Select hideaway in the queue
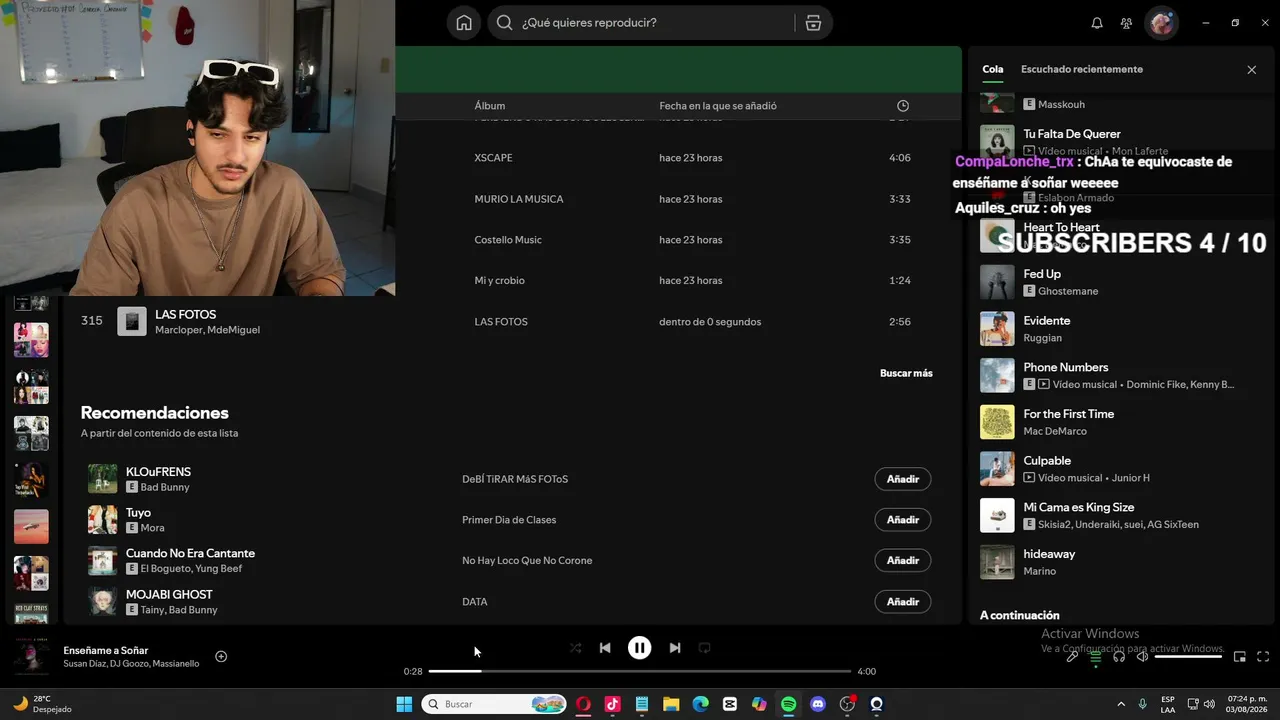Viewport: 1280px width, 720px height. click(1118, 562)
